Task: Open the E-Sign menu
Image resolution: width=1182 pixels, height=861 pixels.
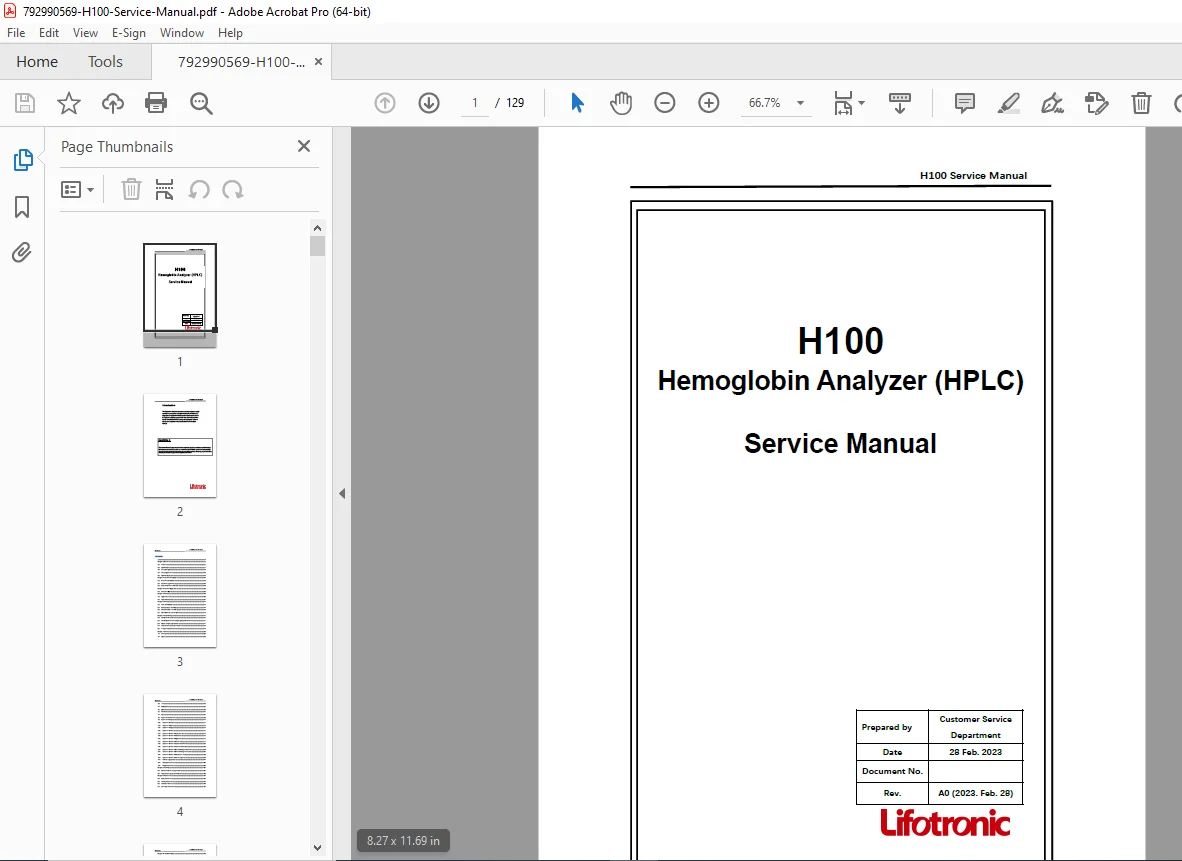Action: 129,32
